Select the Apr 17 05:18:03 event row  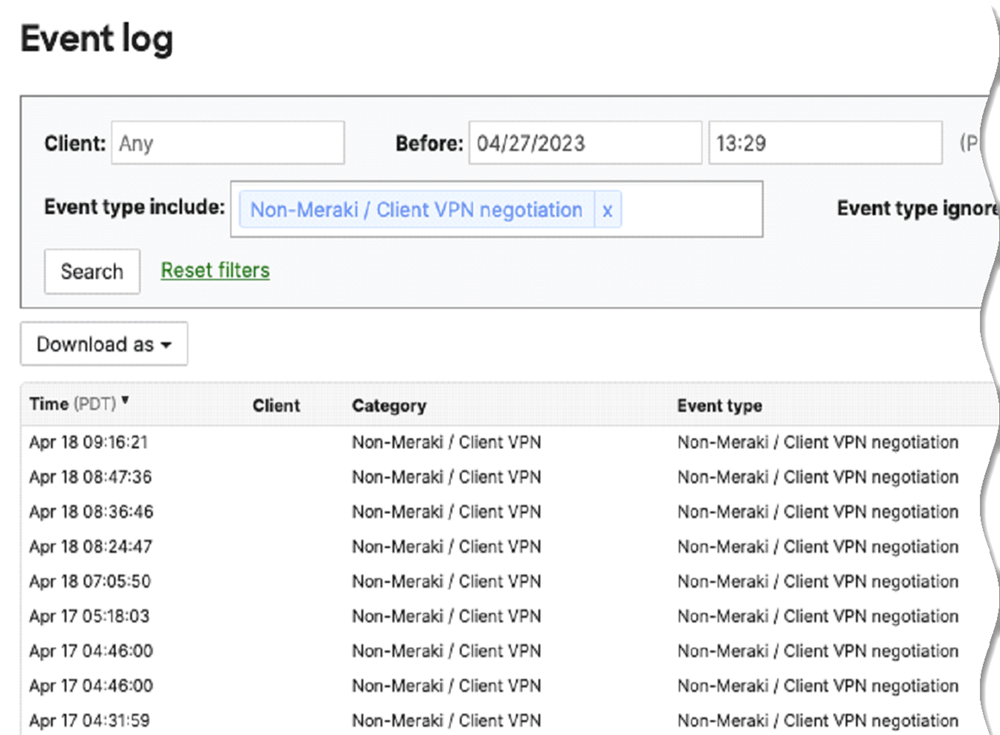coord(89,616)
